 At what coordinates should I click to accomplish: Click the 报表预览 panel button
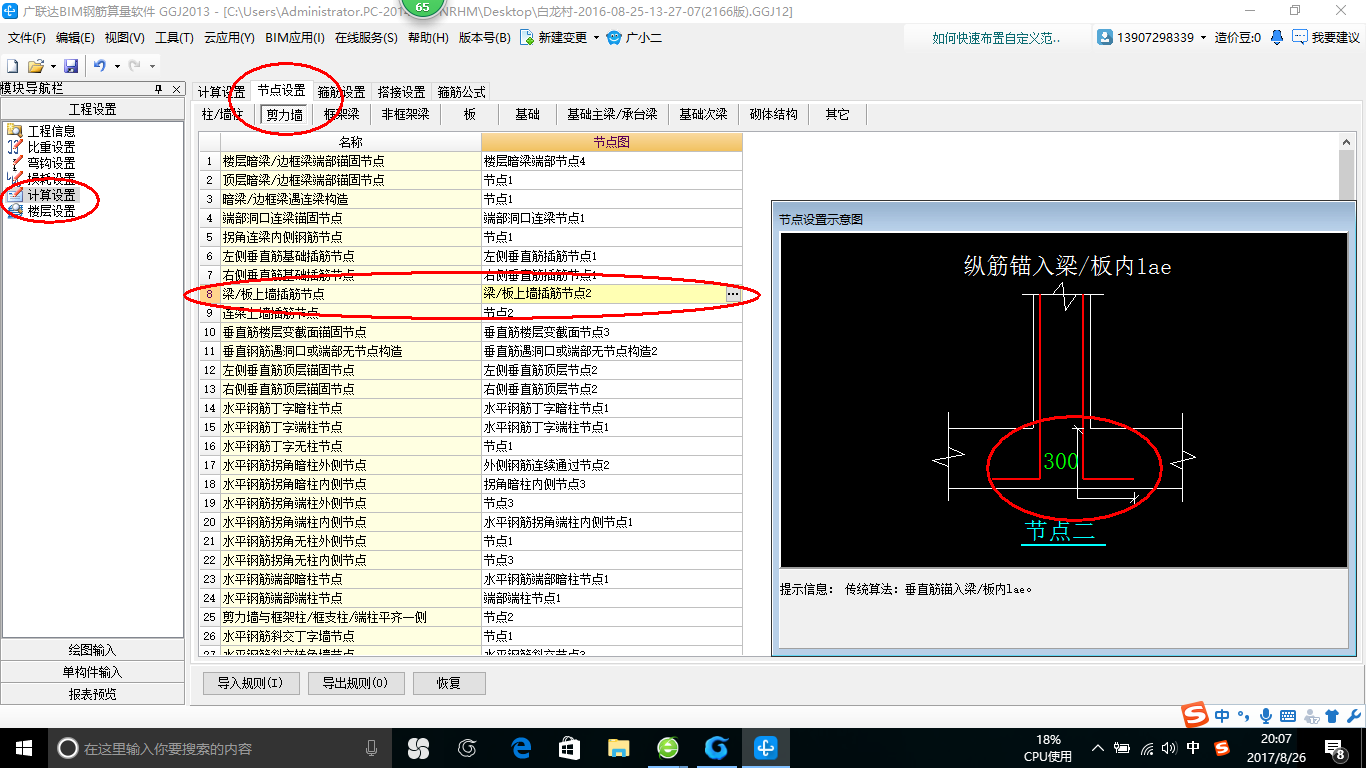pos(92,694)
